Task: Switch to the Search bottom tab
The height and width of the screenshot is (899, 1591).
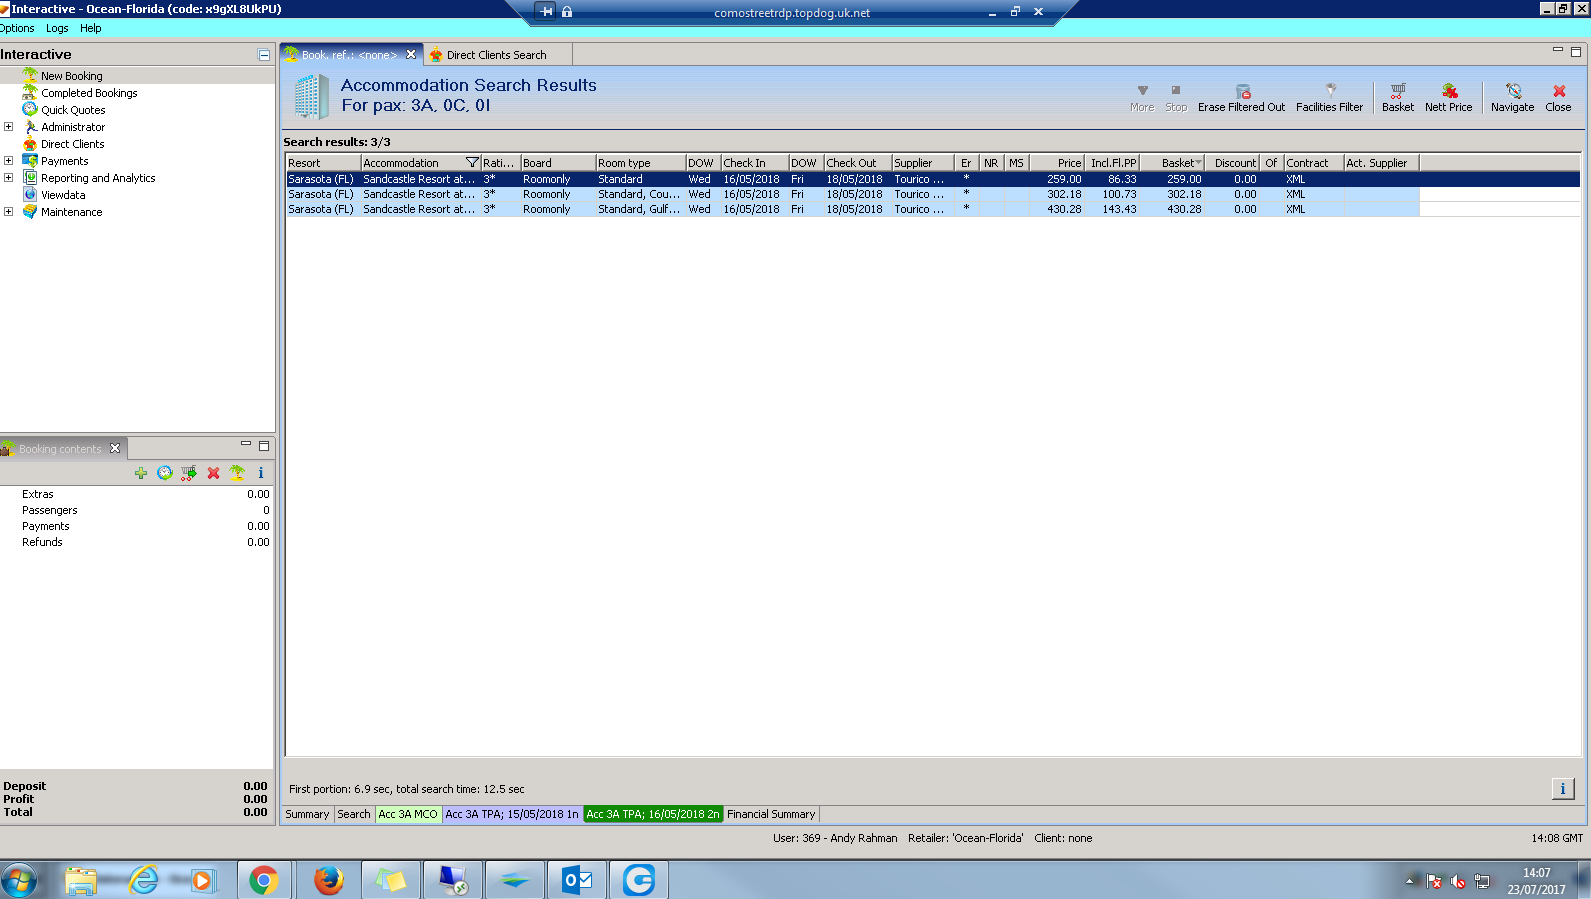Action: click(x=354, y=814)
